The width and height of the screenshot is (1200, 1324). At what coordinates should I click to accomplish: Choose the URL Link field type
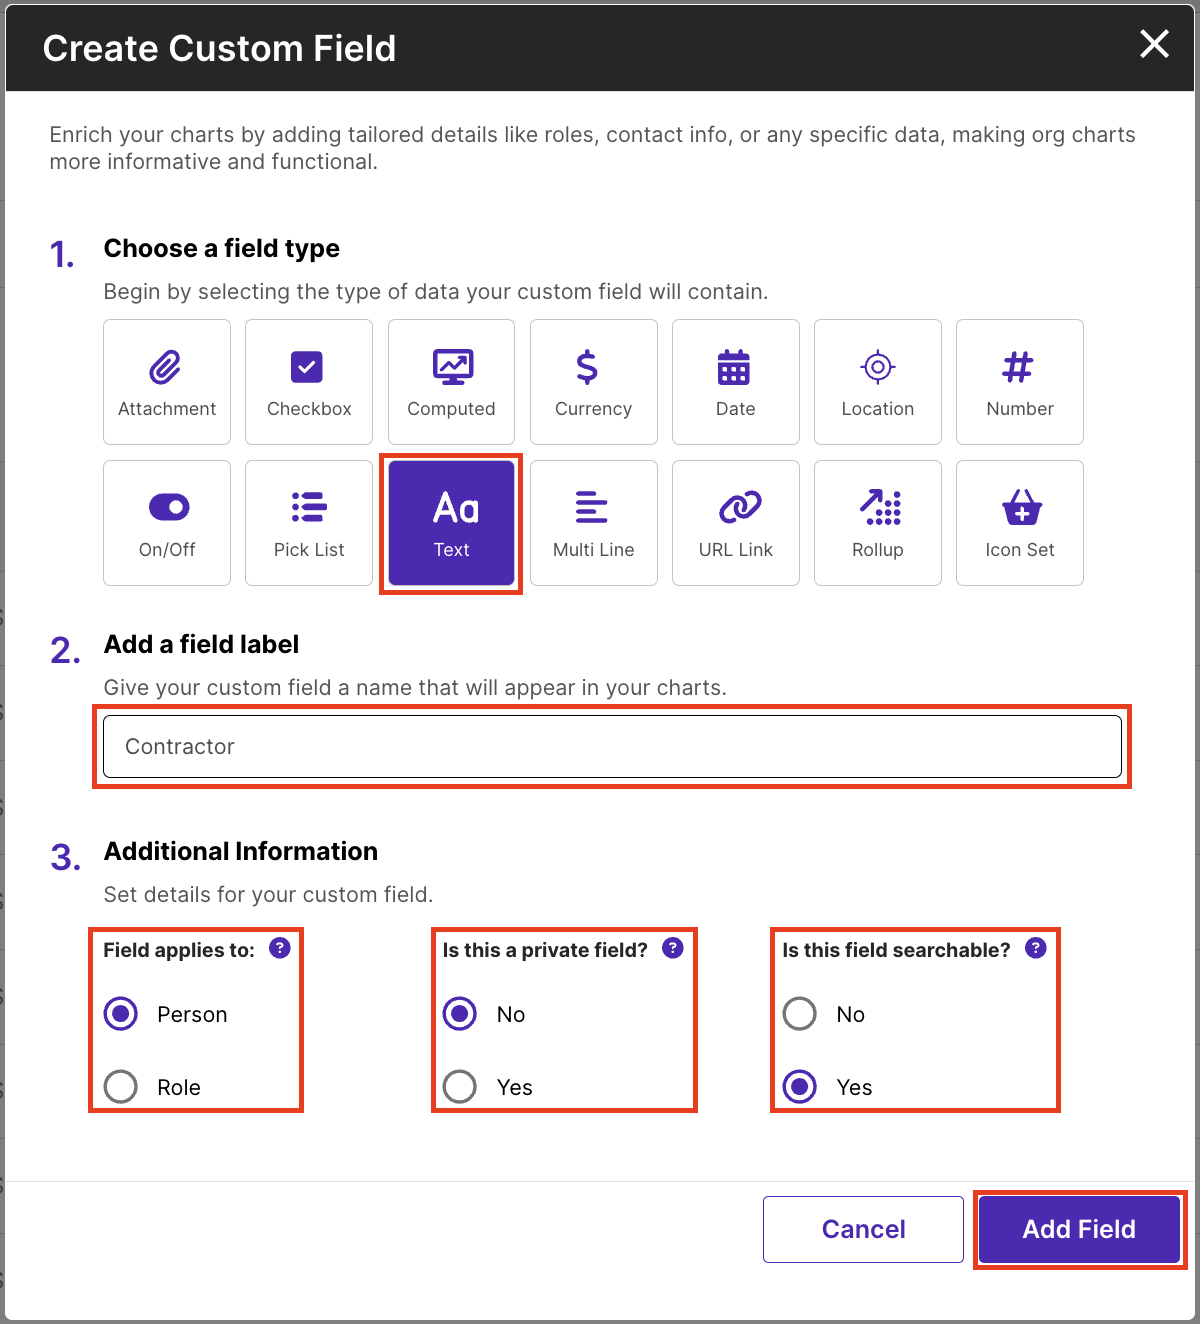pos(735,523)
